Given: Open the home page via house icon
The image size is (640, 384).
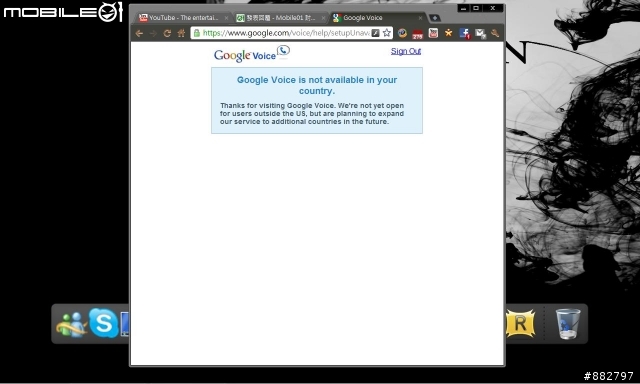Looking at the screenshot, I should coord(181,33).
